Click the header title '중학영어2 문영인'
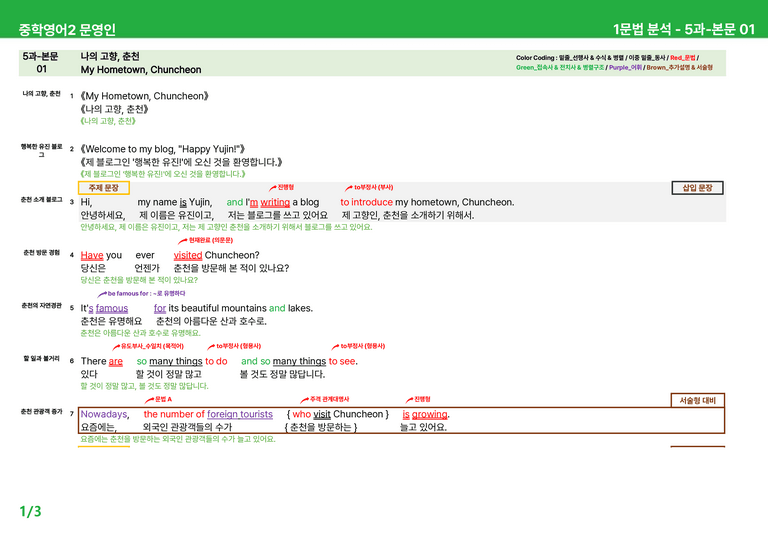 [x=67, y=29]
